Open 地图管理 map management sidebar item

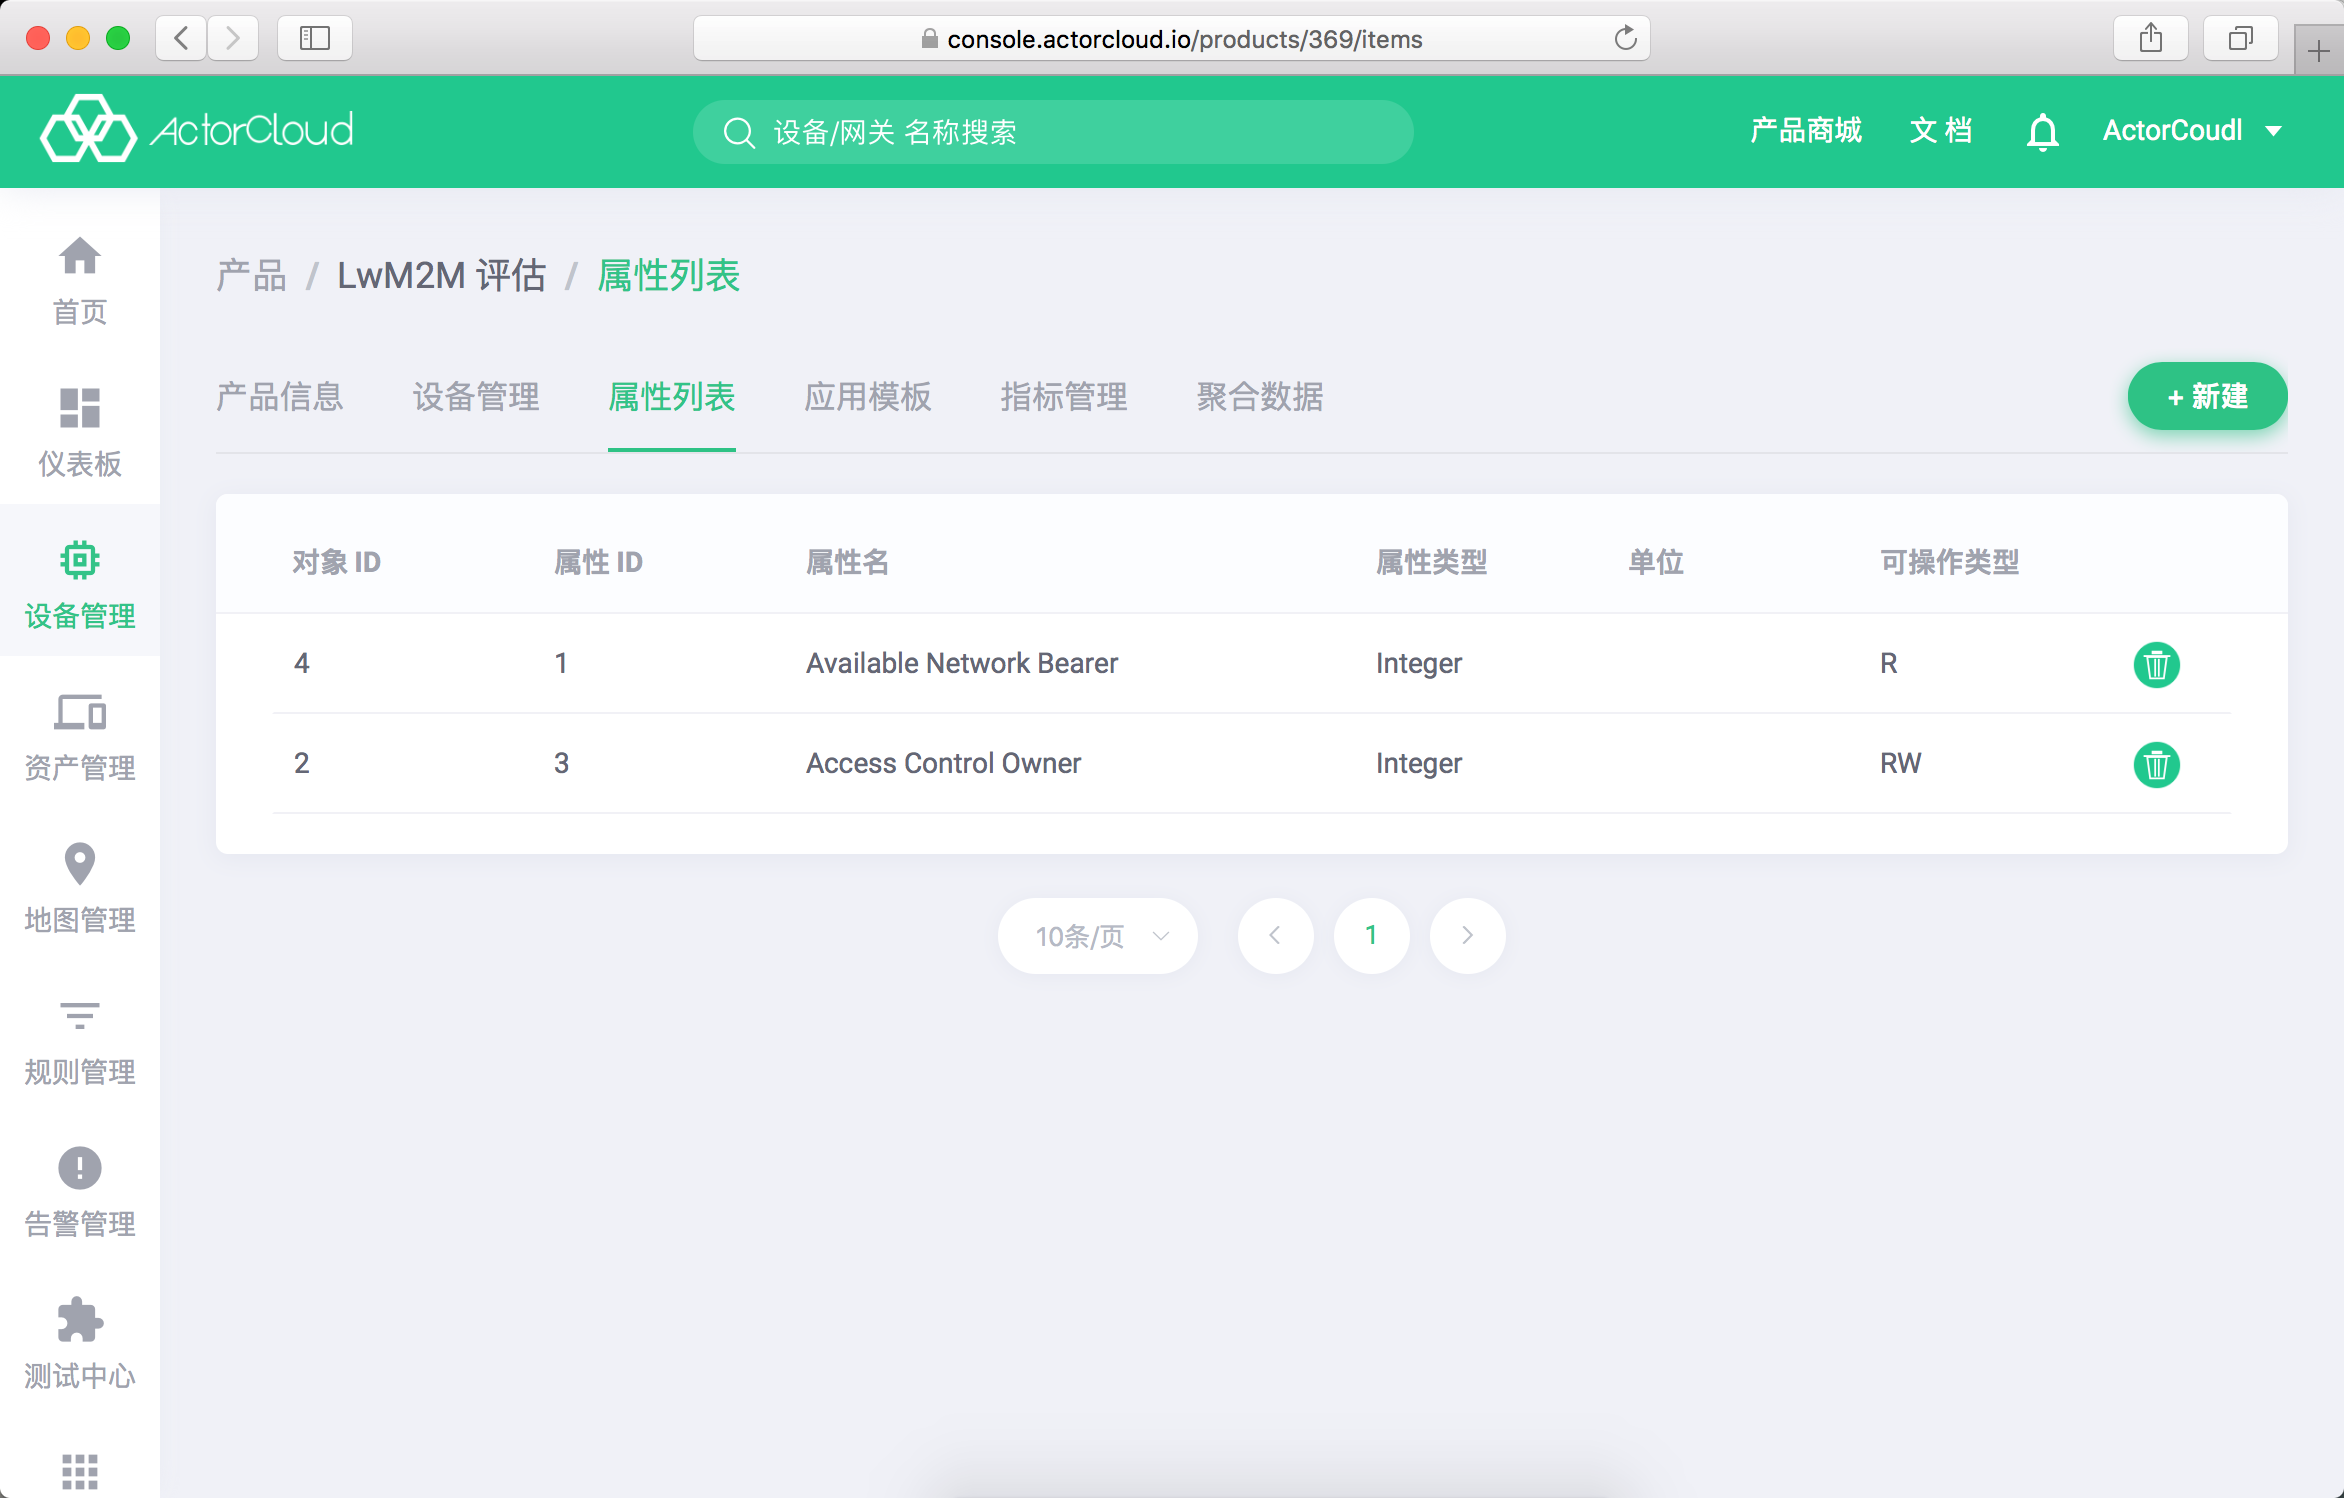click(x=80, y=889)
